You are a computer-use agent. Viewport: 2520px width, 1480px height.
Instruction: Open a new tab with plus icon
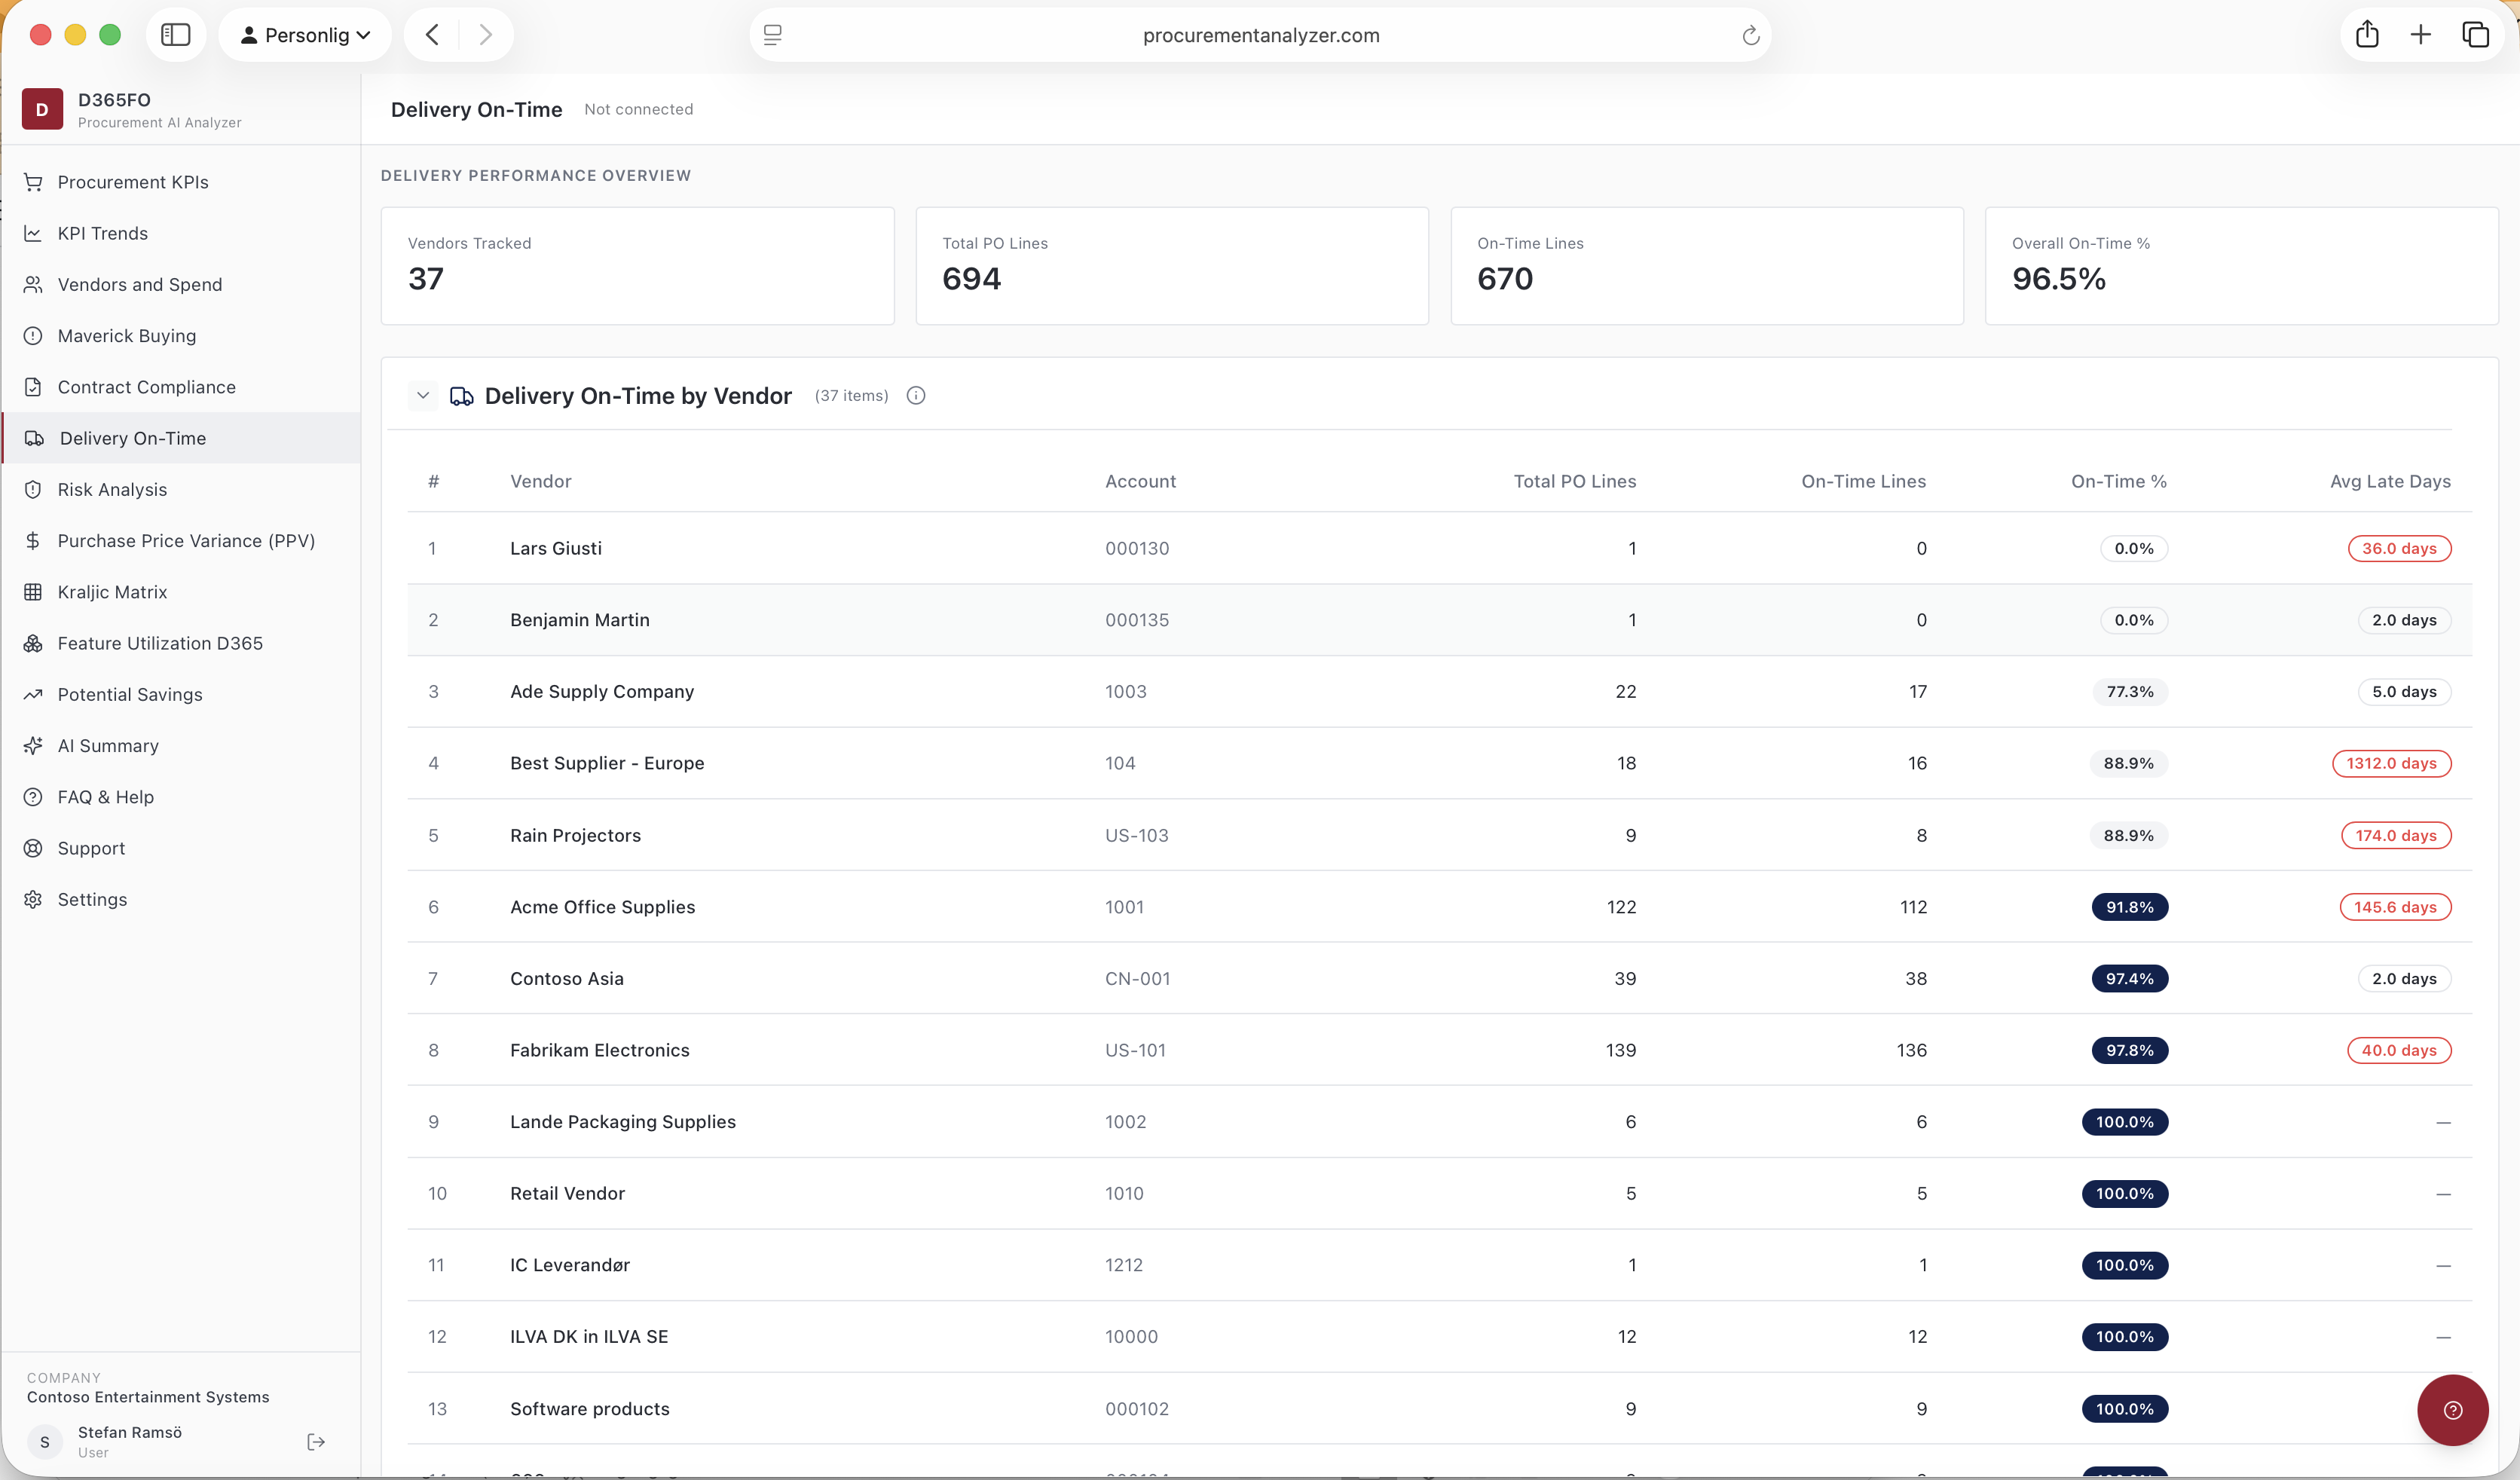point(2420,35)
